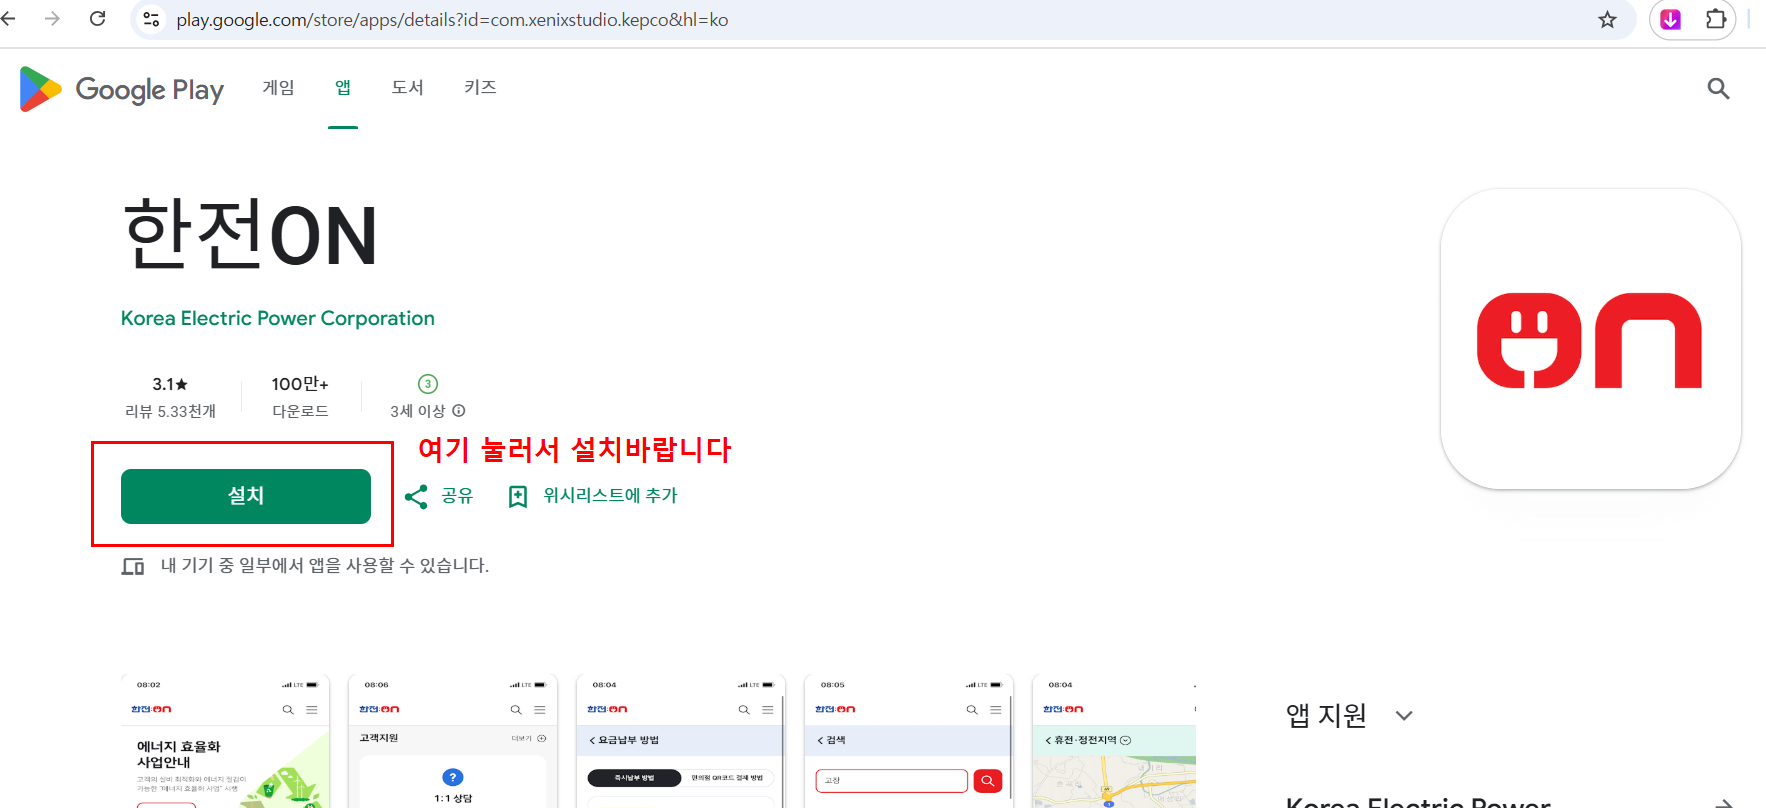Open the browser extensions puzzle icon

click(x=1716, y=20)
